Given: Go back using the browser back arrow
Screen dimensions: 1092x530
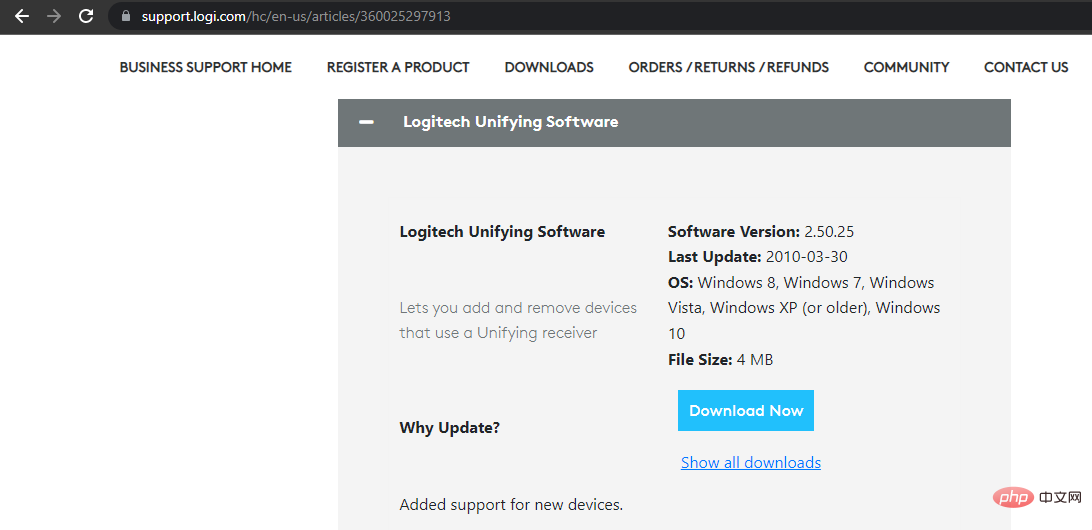Looking at the screenshot, I should click(22, 16).
